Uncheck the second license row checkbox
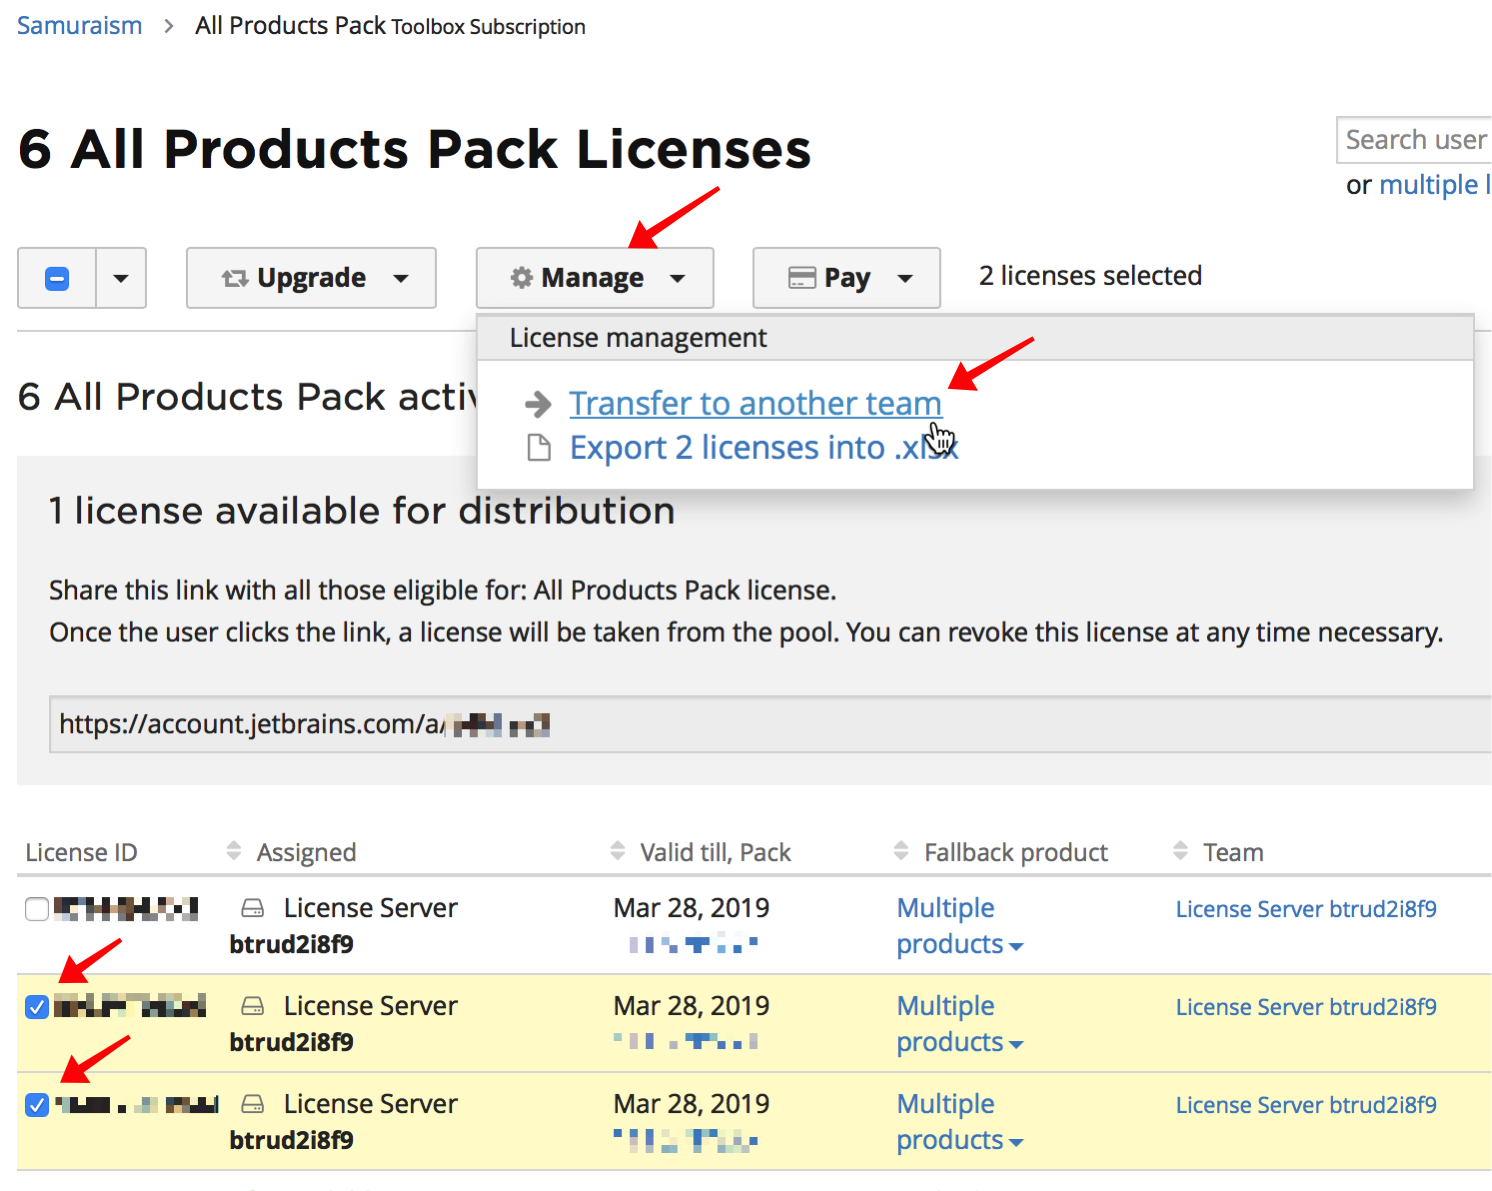The image size is (1492, 1191). (37, 1006)
